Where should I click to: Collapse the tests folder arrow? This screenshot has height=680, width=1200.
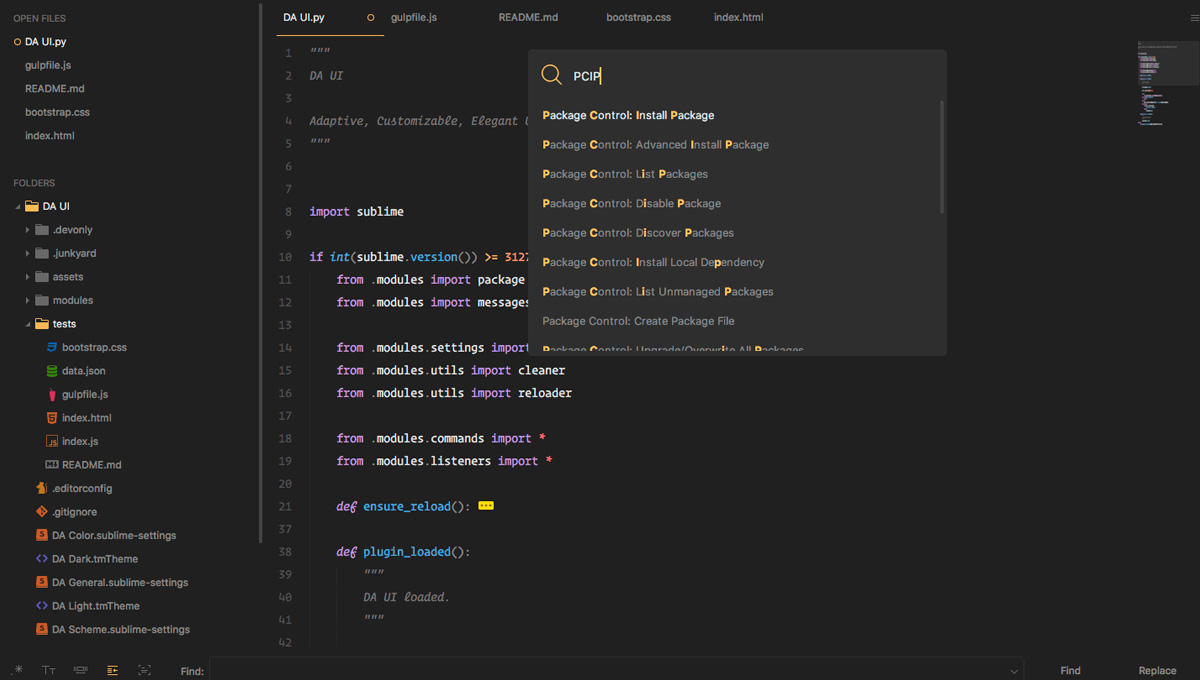28,324
